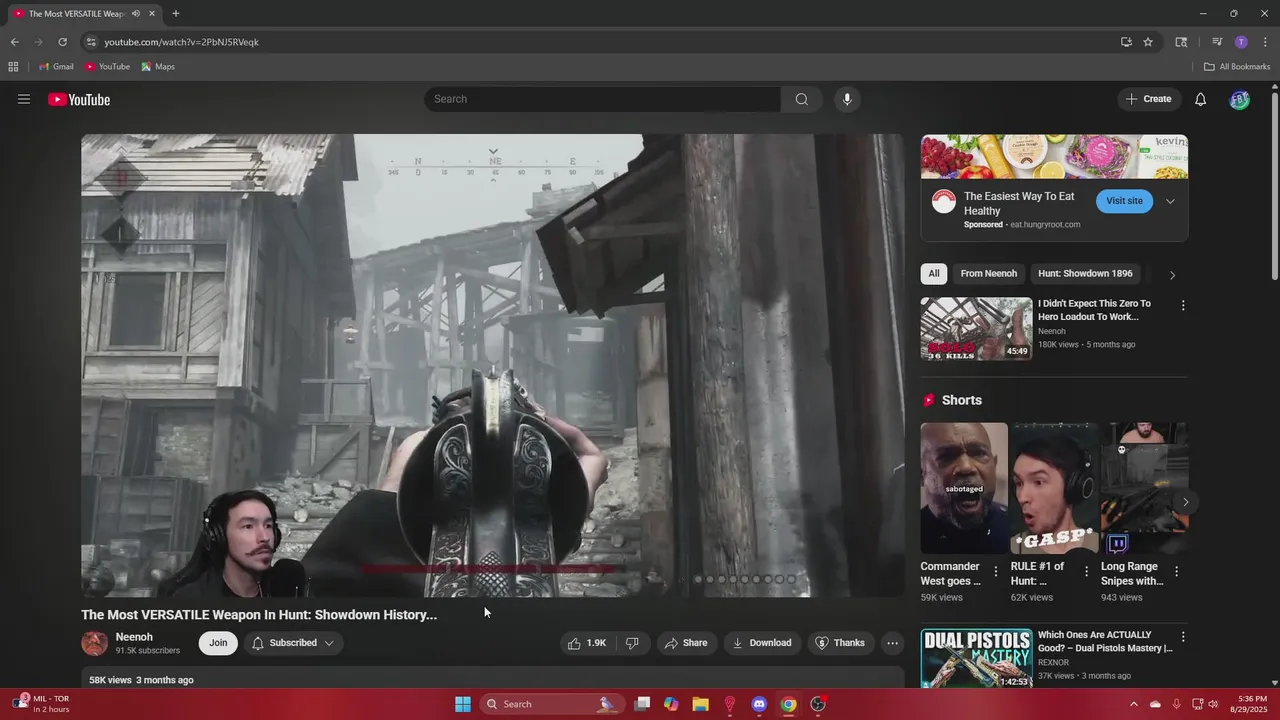Focus the YouTube search field
This screenshot has width=1280, height=720.
point(602,99)
